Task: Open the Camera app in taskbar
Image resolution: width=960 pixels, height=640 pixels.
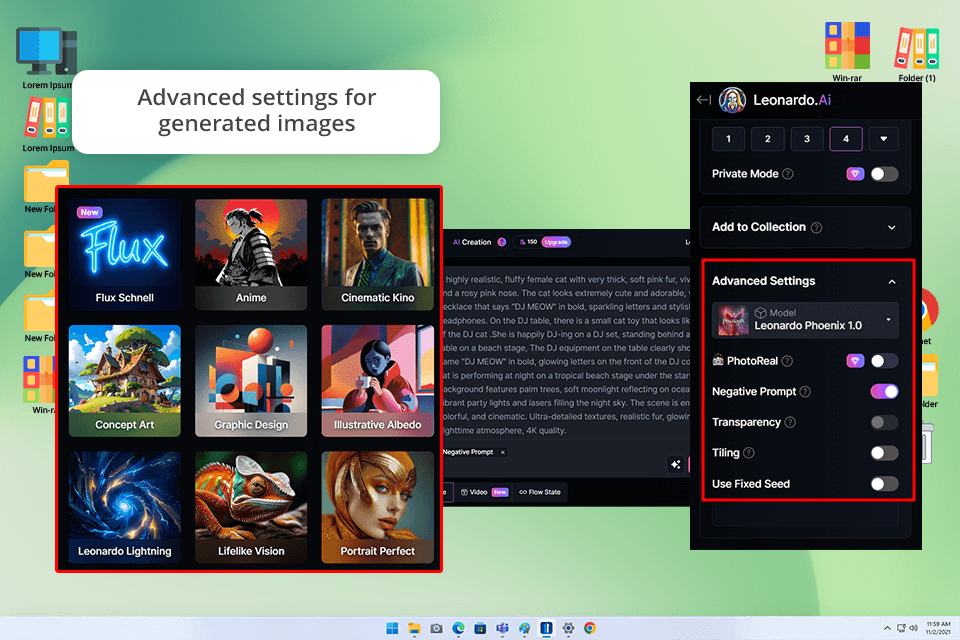Action: click(x=437, y=628)
